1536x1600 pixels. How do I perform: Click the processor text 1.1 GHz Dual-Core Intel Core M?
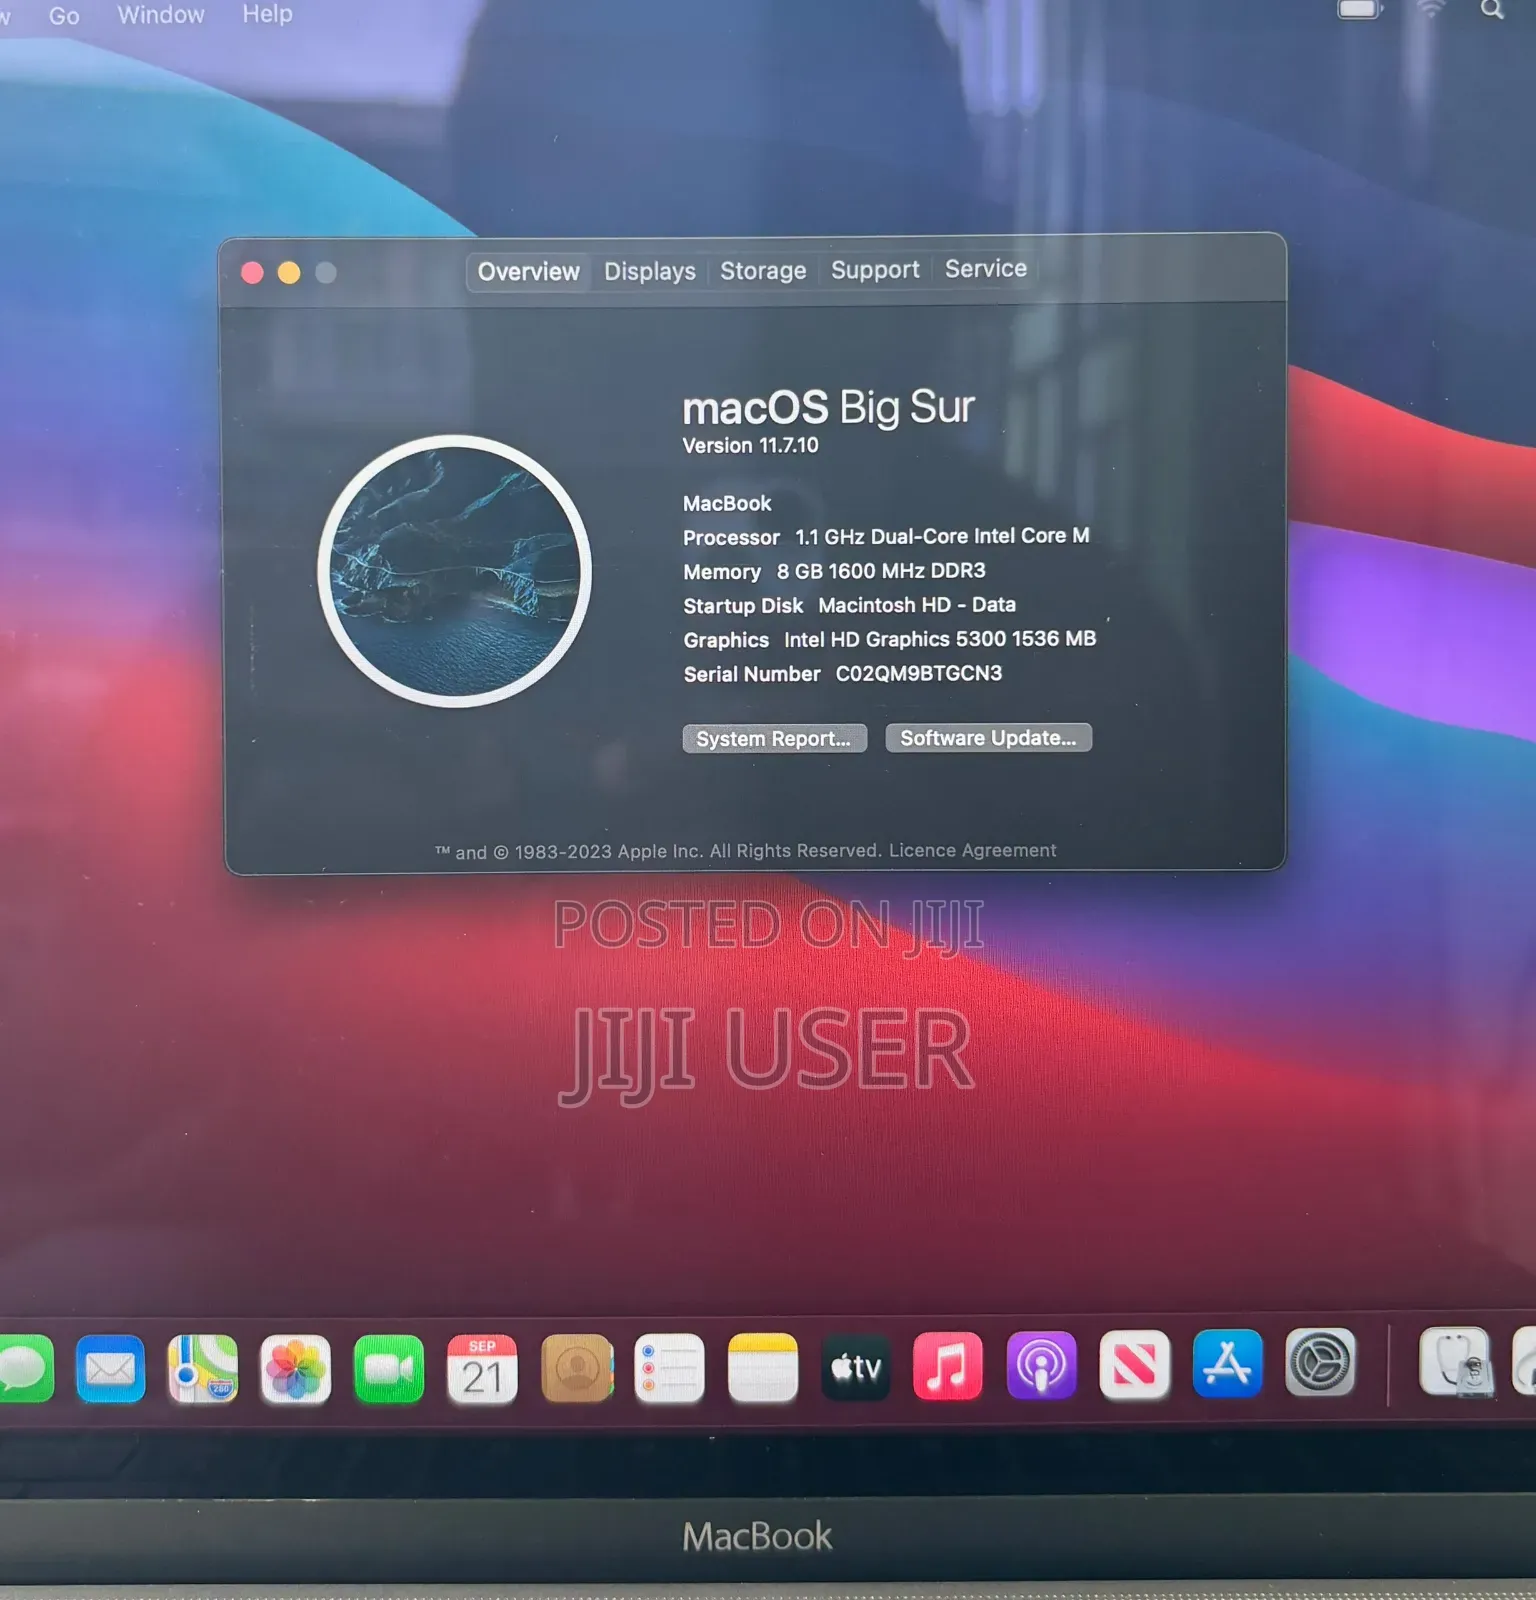click(x=942, y=536)
